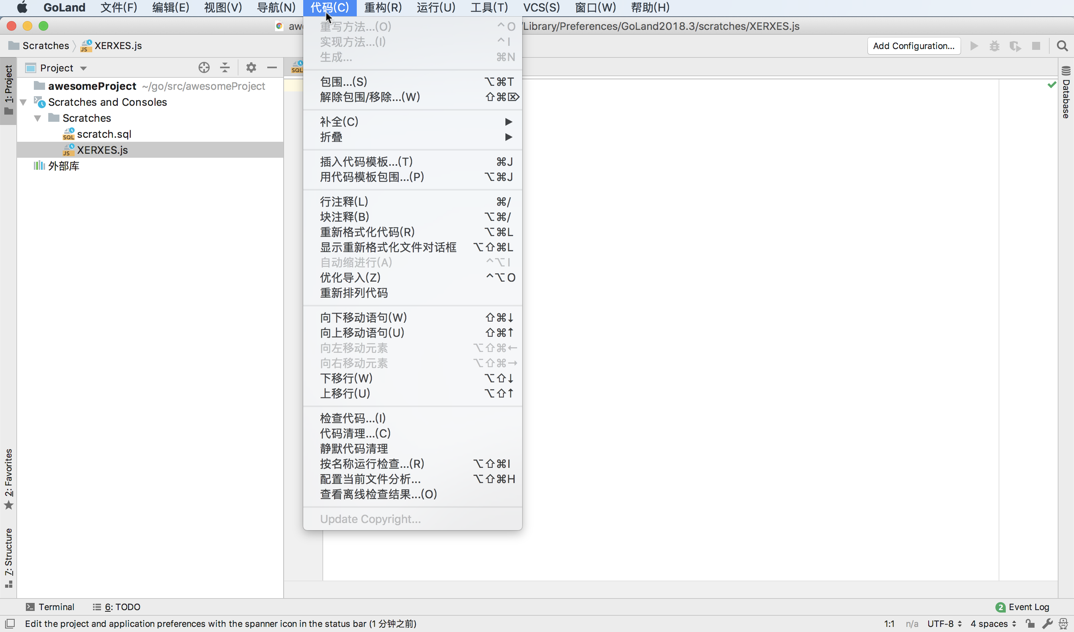Expand the 折叠 submenu
The width and height of the screenshot is (1074, 632).
[412, 137]
